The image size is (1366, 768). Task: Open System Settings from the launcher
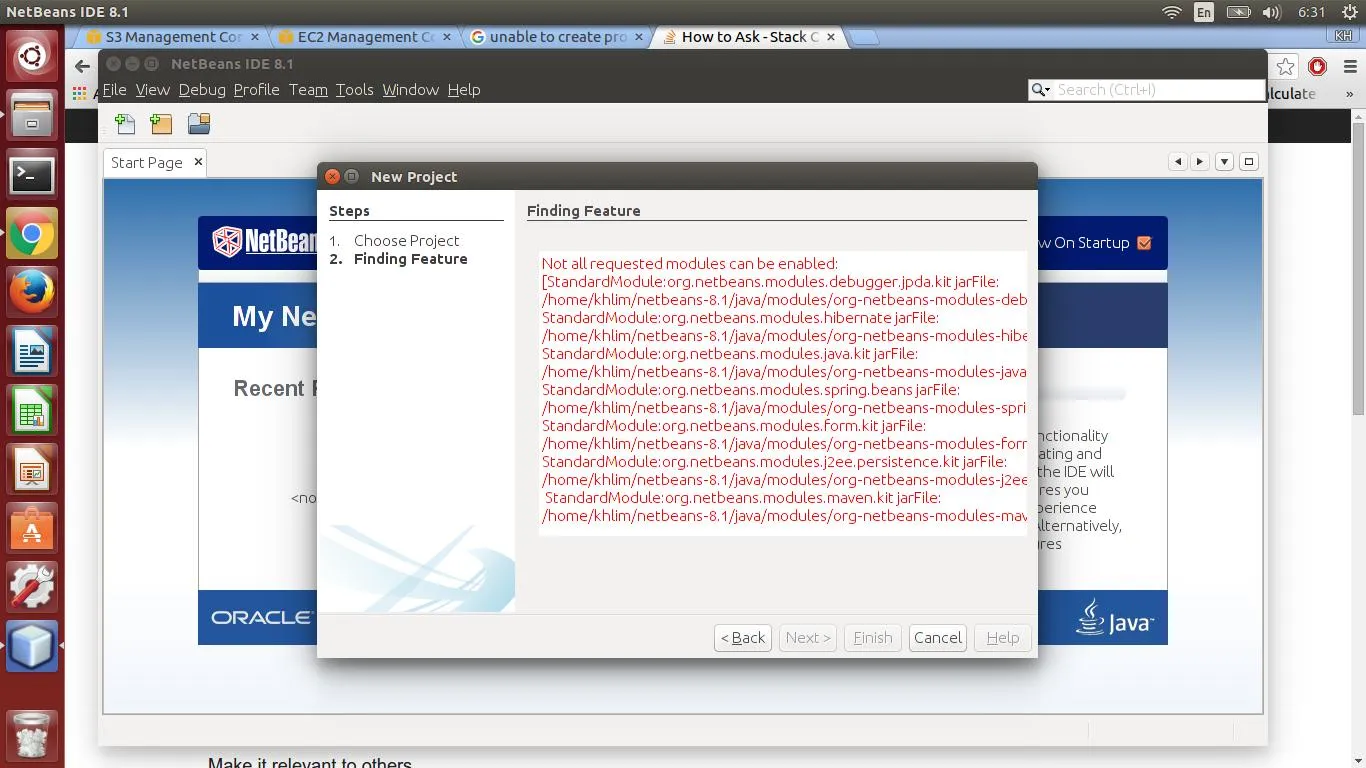(32, 588)
